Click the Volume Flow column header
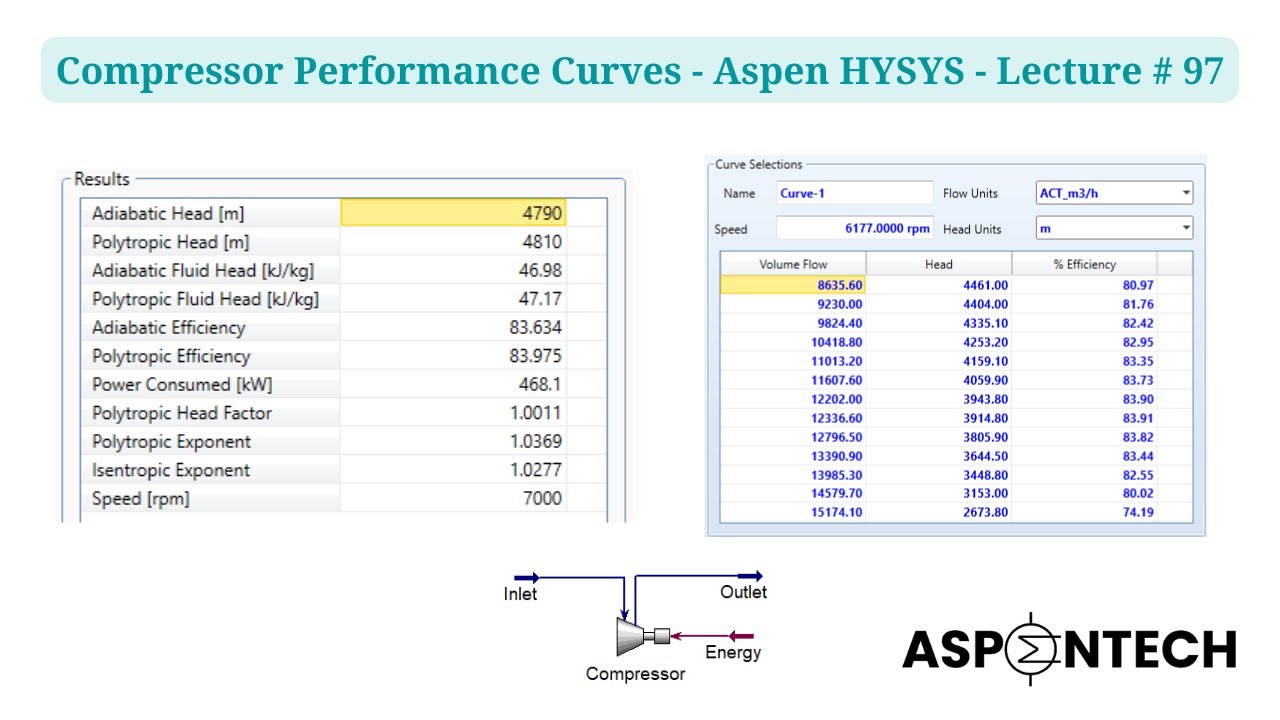Viewport: 1280px width, 720px height. [793, 264]
